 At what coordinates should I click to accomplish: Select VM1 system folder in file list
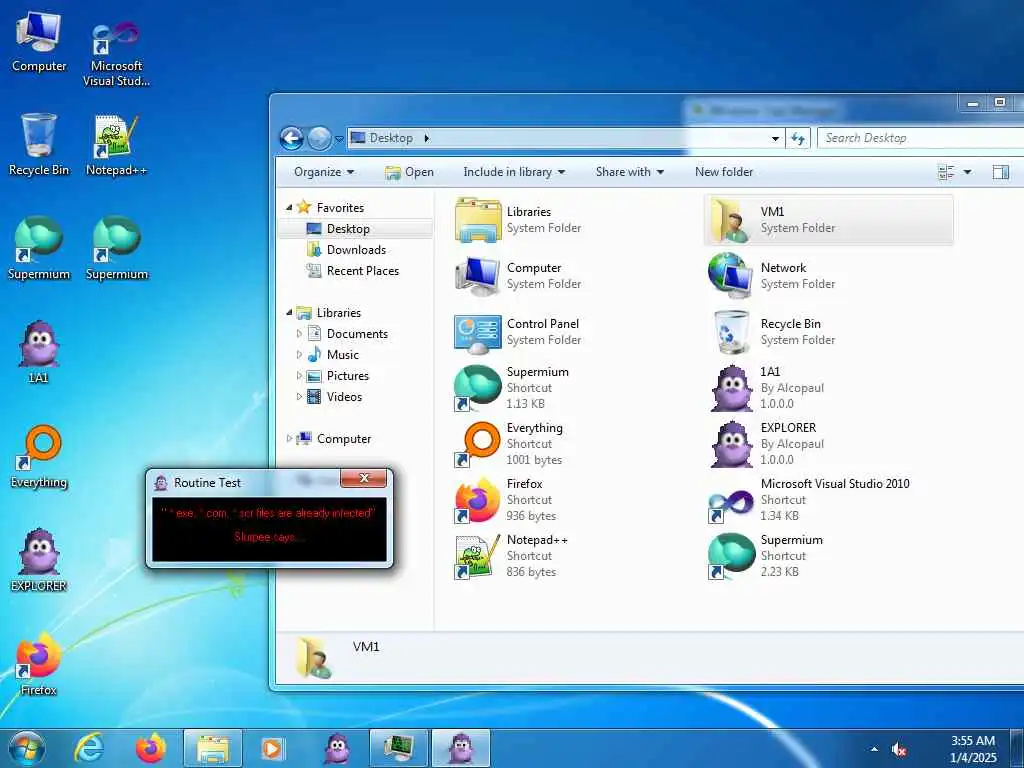[829, 220]
